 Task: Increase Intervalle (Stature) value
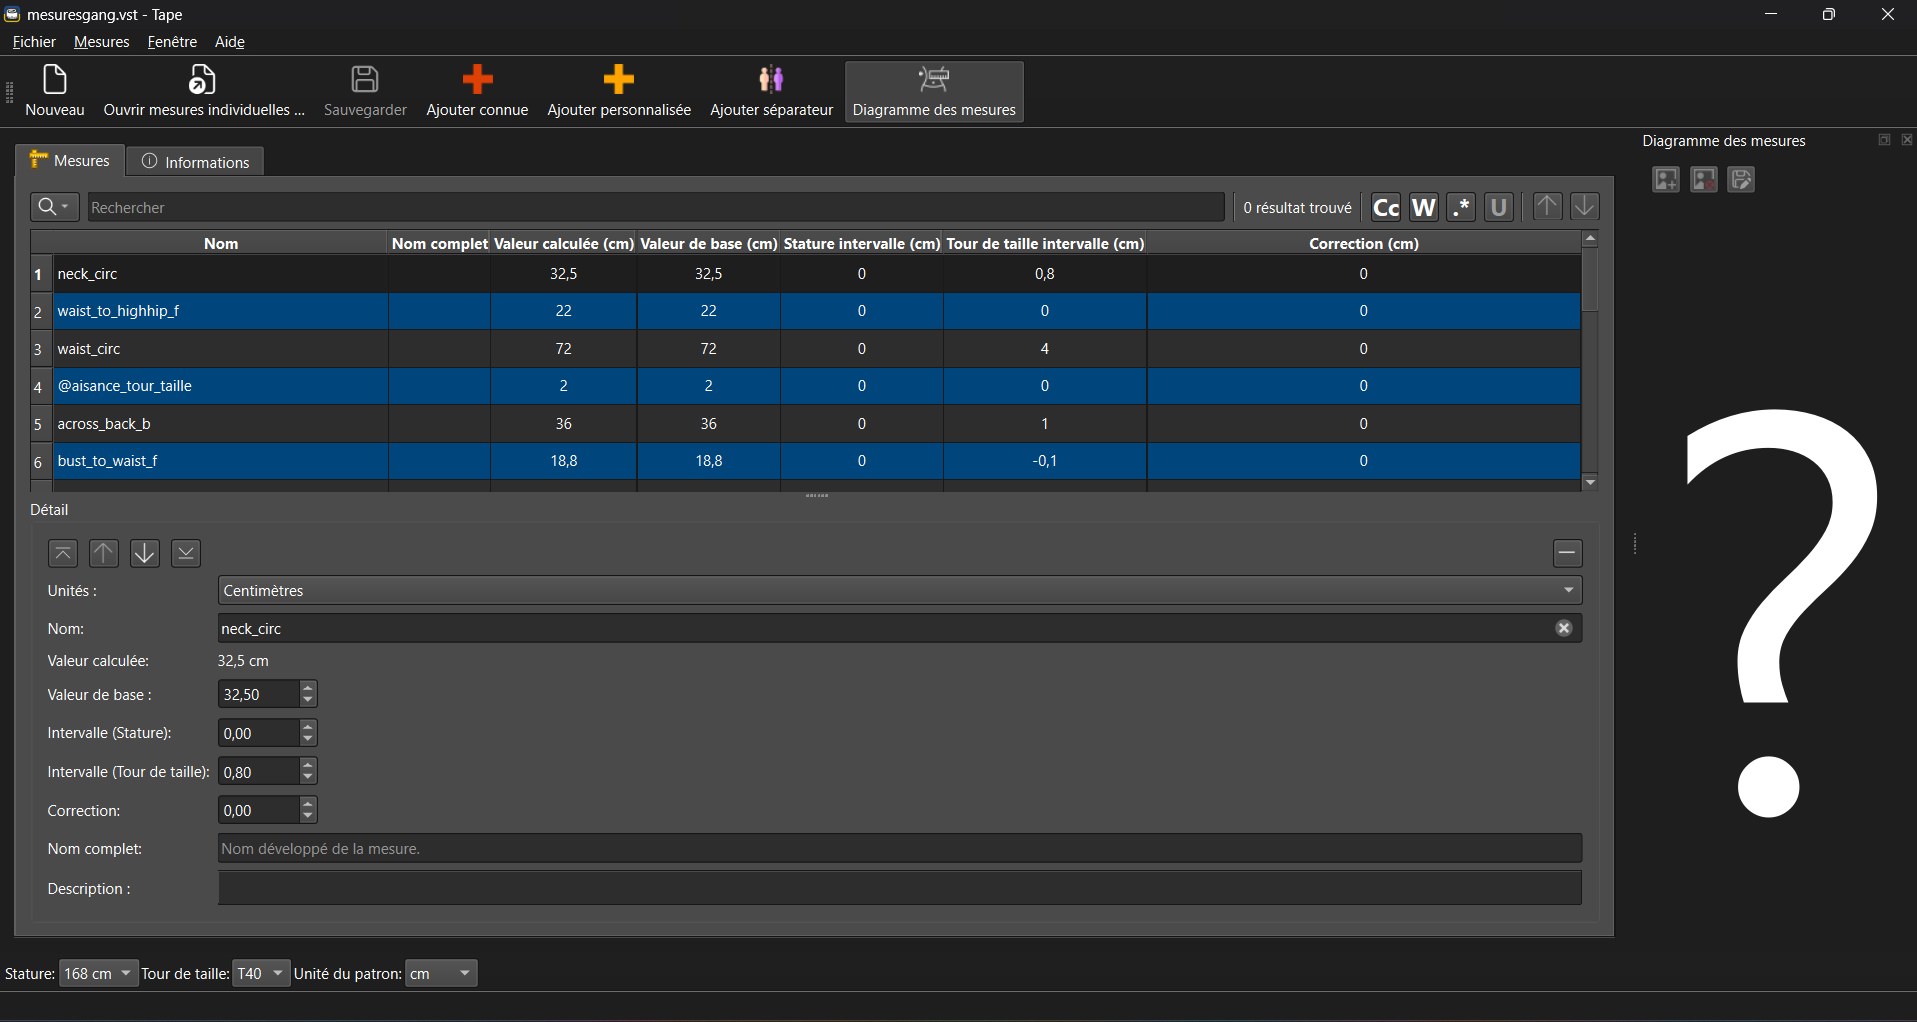(x=308, y=727)
